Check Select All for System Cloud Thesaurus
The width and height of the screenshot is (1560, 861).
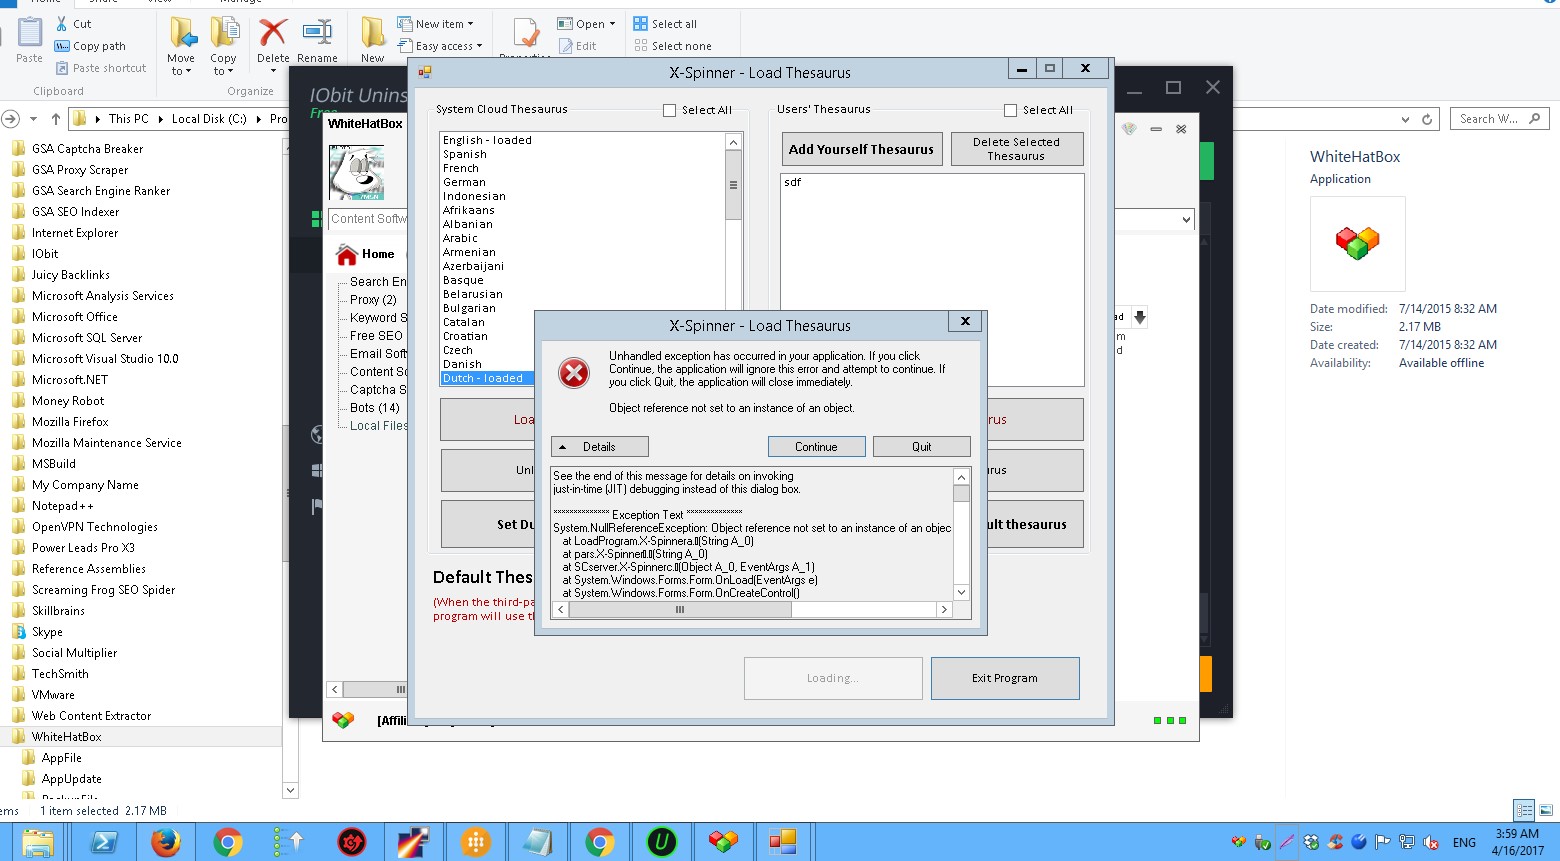click(x=670, y=111)
